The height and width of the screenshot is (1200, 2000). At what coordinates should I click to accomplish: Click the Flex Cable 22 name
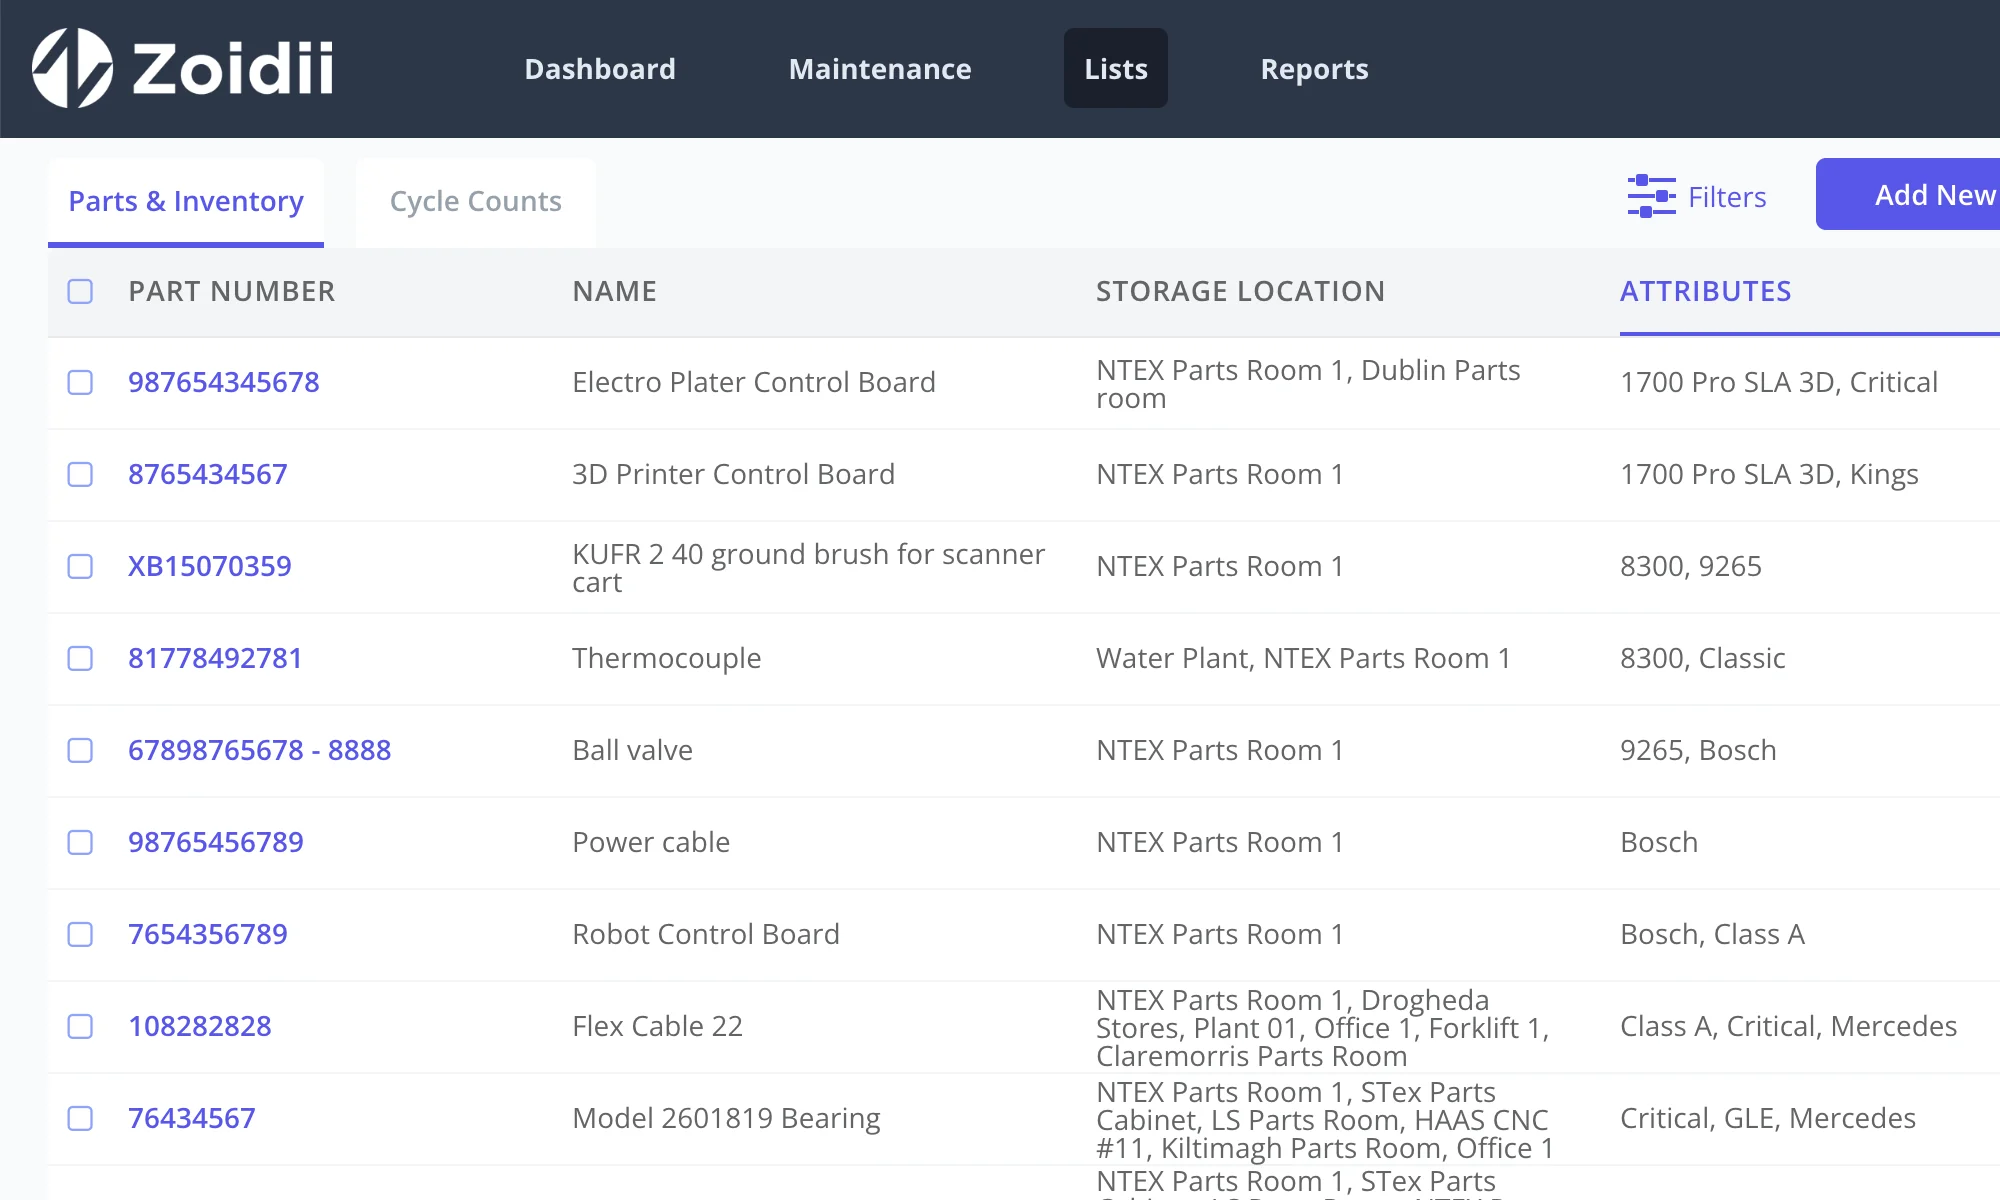point(658,1026)
